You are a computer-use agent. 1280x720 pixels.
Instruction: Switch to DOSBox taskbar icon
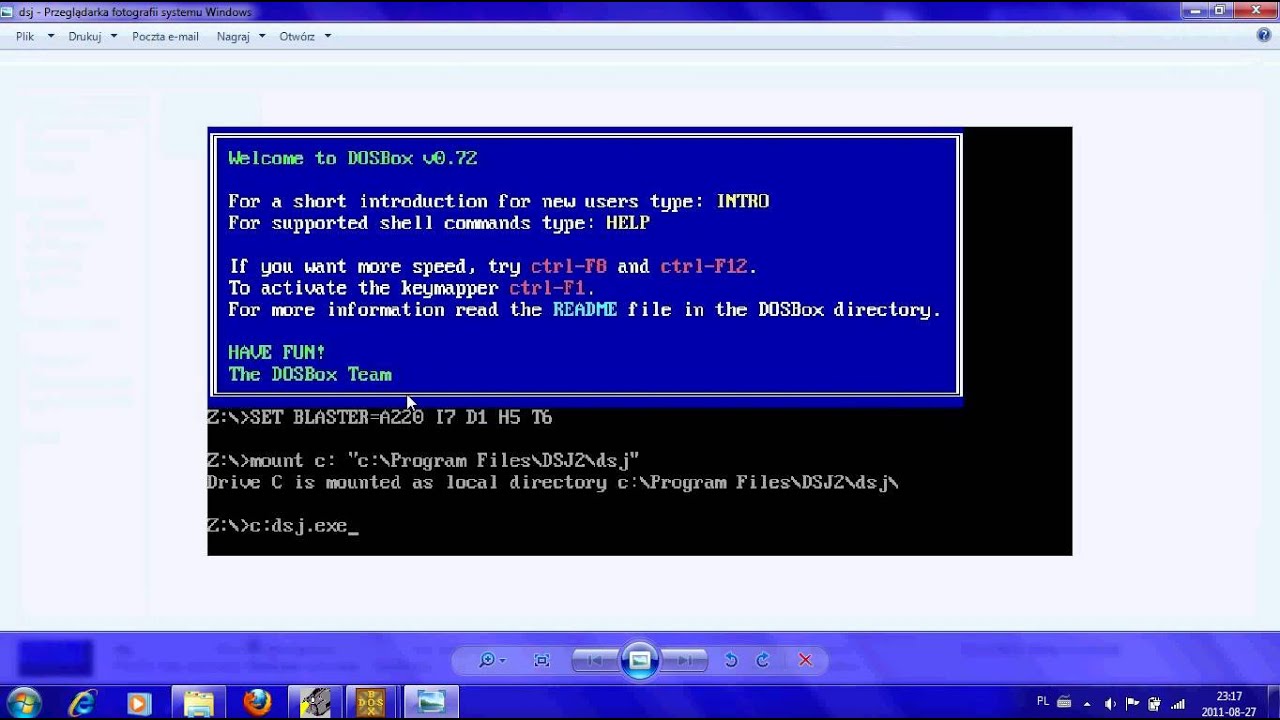[371, 703]
